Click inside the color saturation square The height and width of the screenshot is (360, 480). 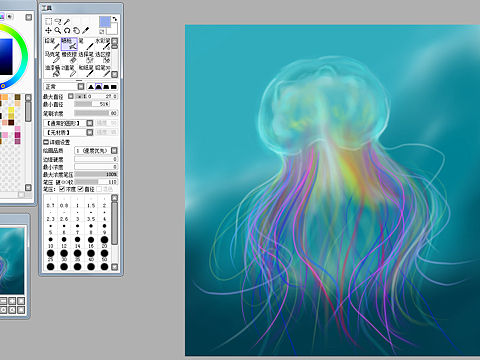(6, 57)
